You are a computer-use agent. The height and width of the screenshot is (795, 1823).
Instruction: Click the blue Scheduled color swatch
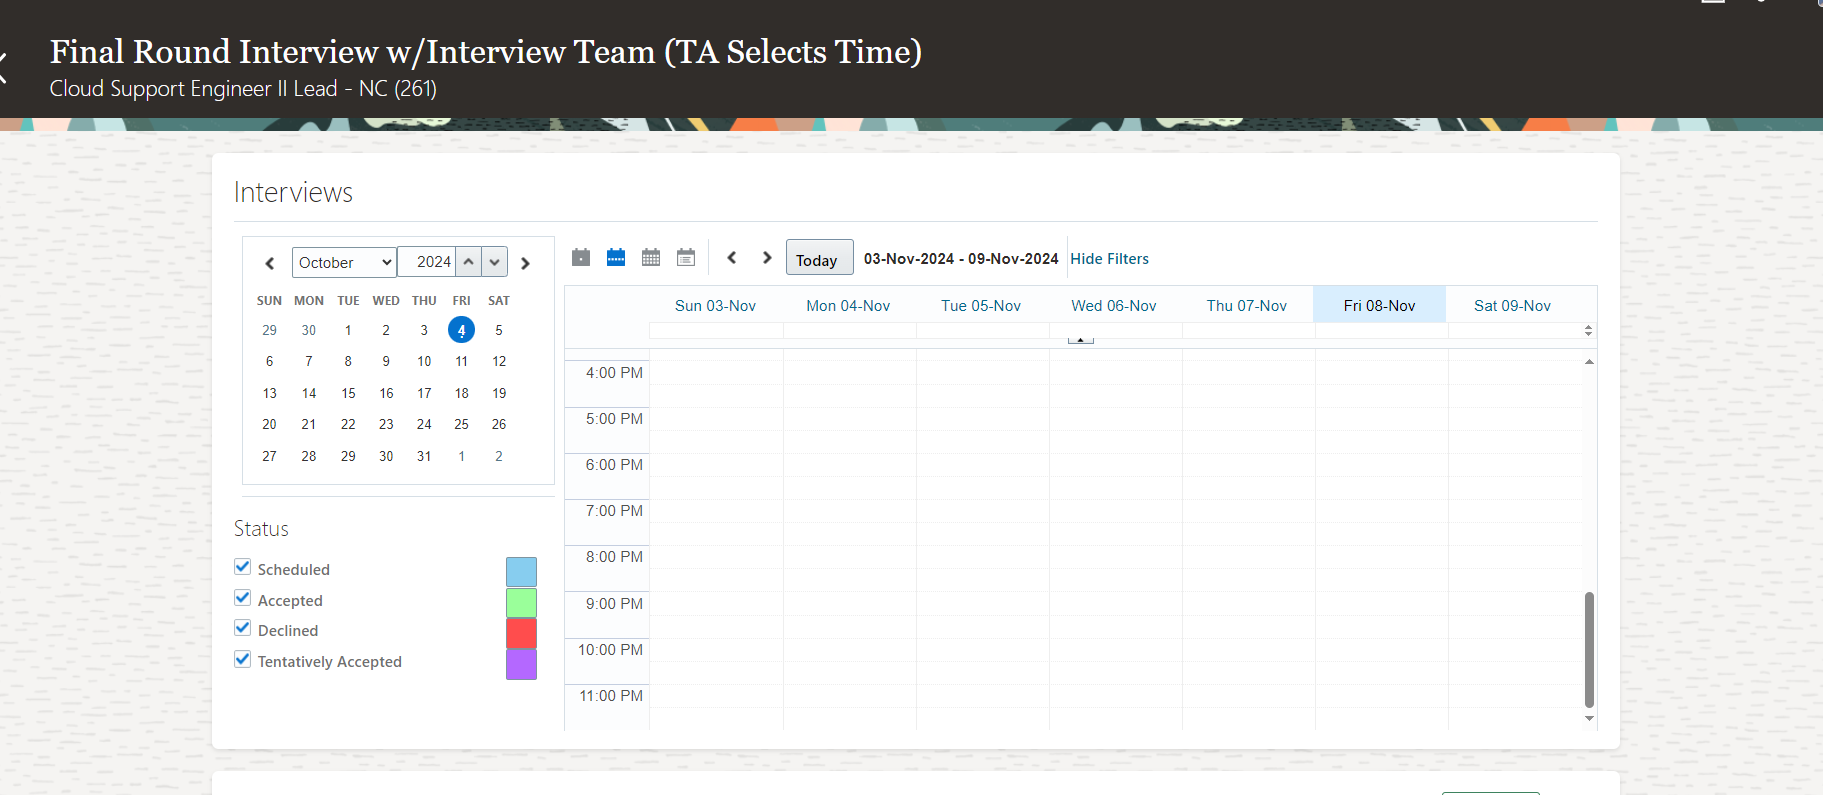coord(522,572)
